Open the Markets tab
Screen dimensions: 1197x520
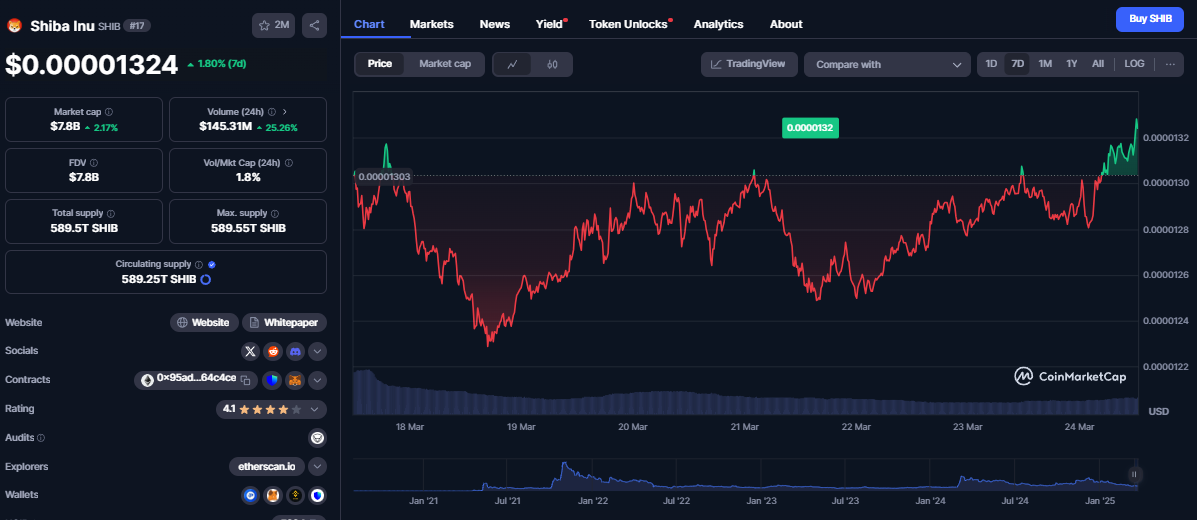pos(431,24)
